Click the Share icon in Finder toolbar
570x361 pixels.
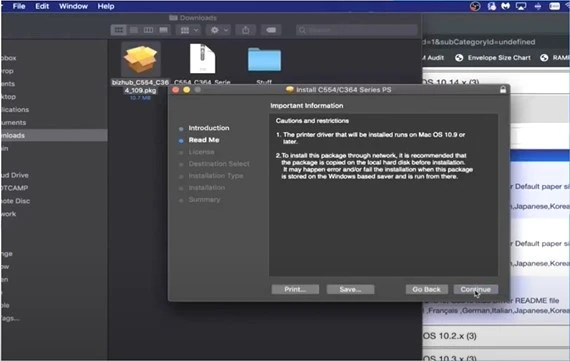tap(246, 30)
